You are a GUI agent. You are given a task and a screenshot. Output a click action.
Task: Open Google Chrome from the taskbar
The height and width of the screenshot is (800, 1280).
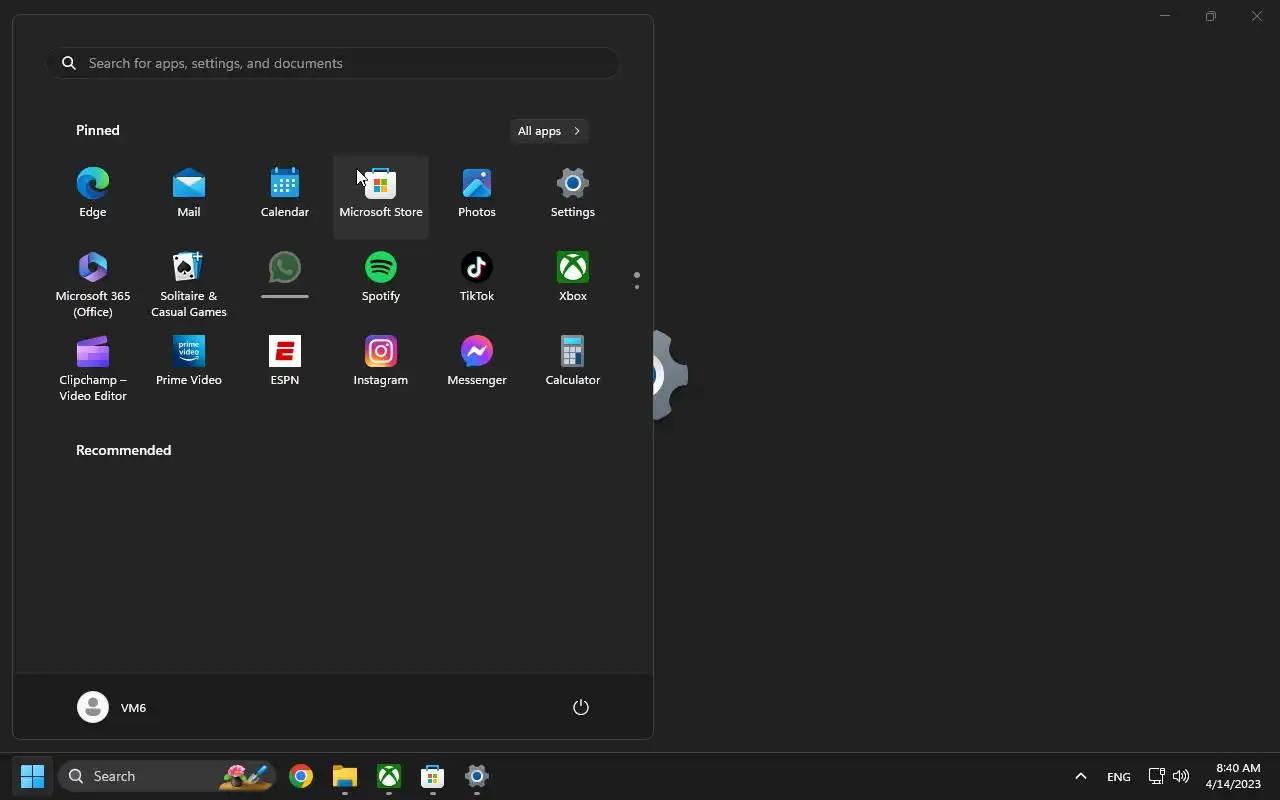[x=301, y=776]
